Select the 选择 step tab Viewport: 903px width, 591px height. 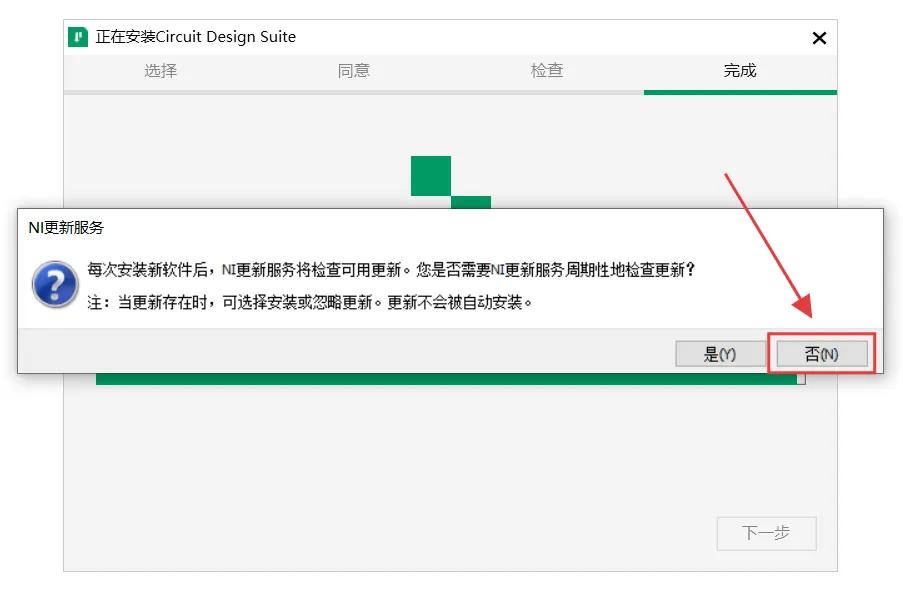point(161,71)
